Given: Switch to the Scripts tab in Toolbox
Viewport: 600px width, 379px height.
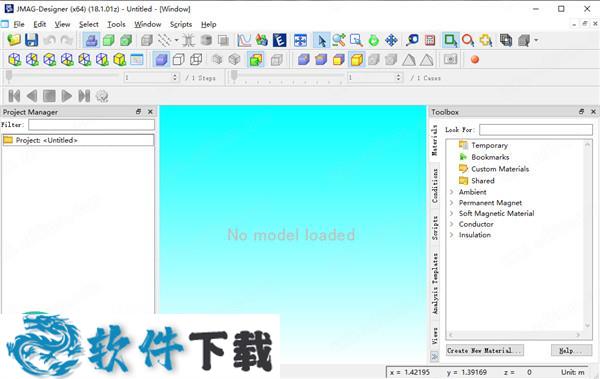Looking at the screenshot, I should [x=435, y=228].
